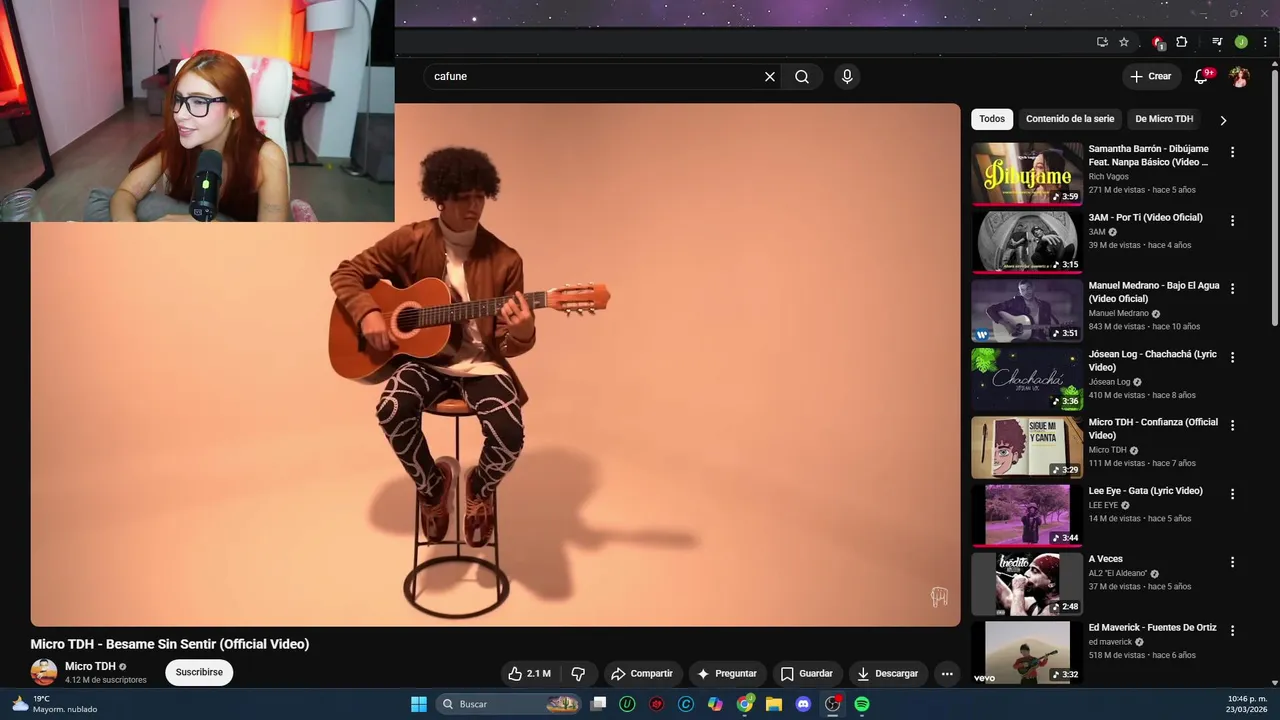Image resolution: width=1280 pixels, height=720 pixels.
Task: Click the 'Rich Vagos' channel name
Action: pyautogui.click(x=1109, y=177)
